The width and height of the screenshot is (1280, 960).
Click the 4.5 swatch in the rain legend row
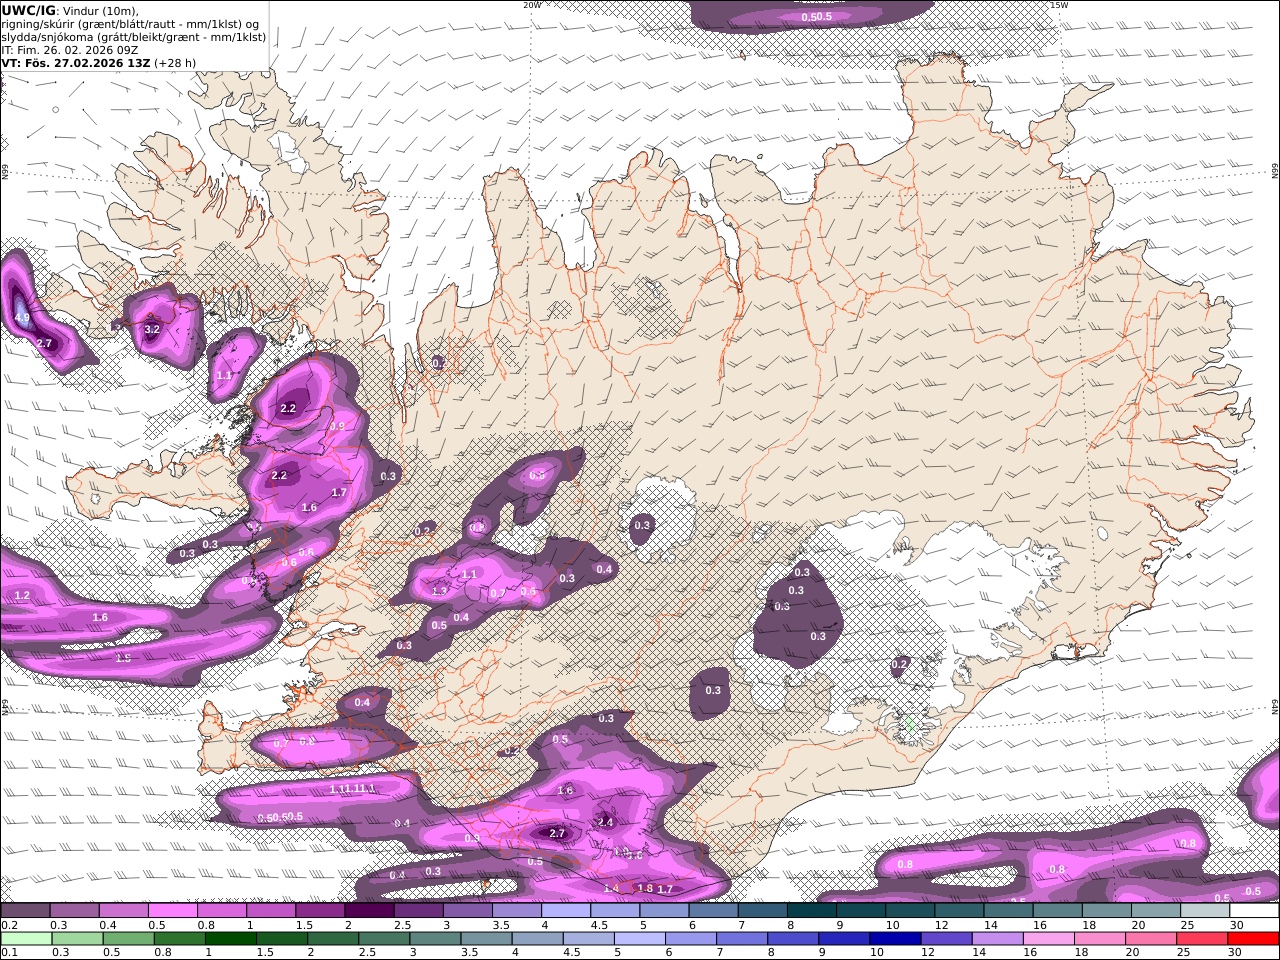(588, 938)
